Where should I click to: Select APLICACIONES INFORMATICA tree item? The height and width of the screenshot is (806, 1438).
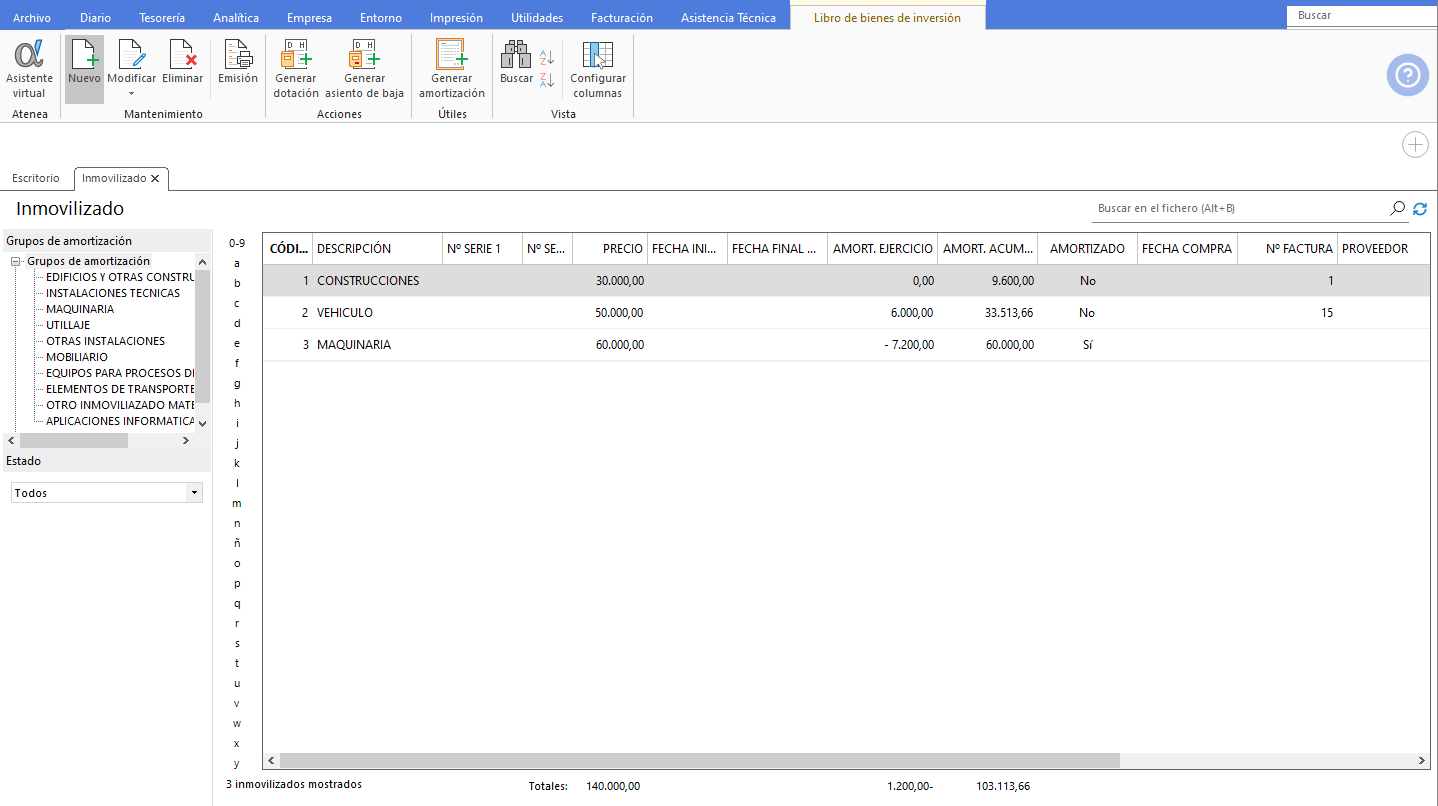point(120,421)
